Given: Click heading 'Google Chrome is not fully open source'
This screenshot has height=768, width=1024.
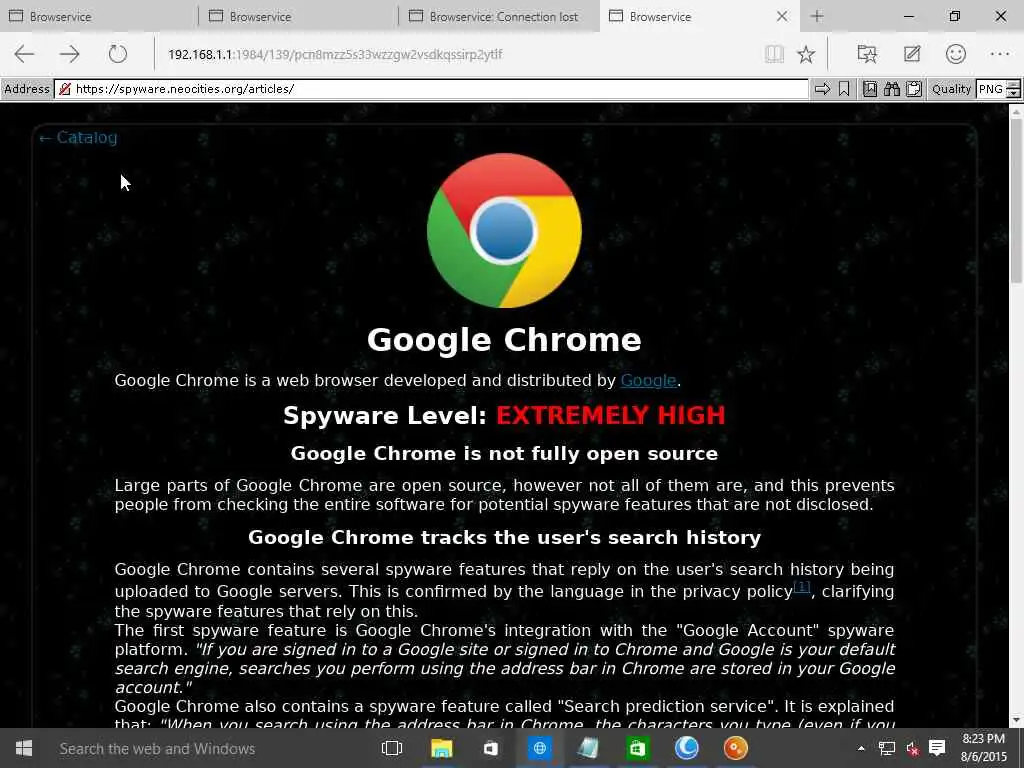Looking at the screenshot, I should coord(504,453).
